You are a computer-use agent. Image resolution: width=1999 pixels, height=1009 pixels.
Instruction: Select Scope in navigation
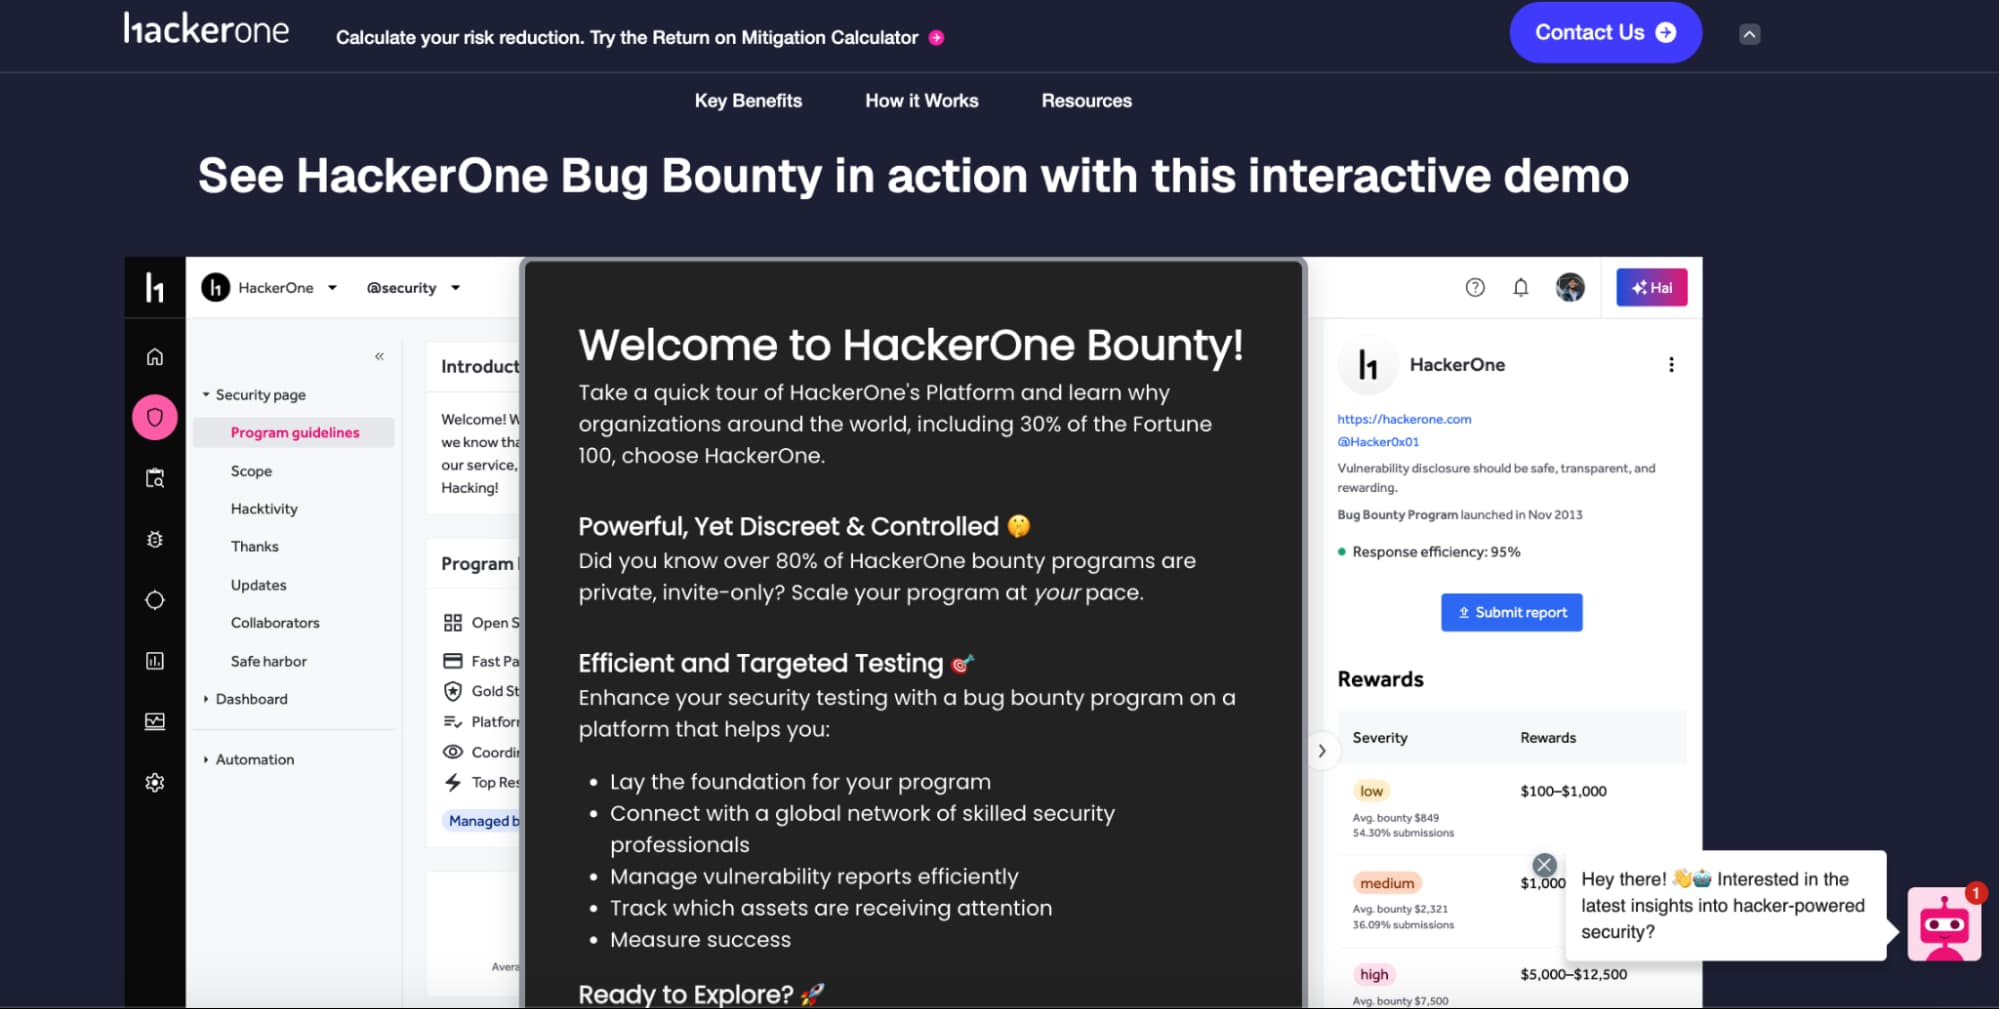pos(251,471)
